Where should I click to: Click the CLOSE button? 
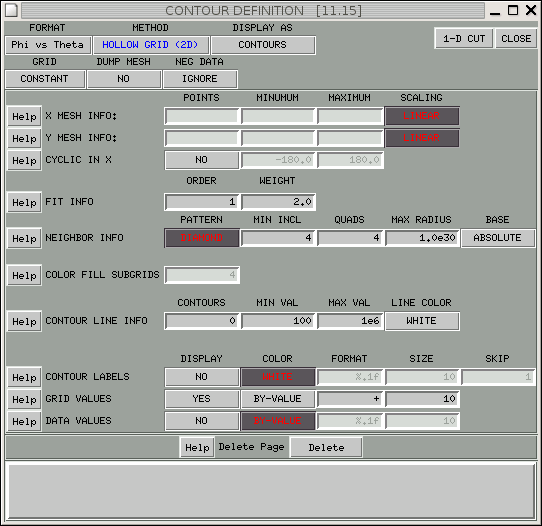(516, 38)
